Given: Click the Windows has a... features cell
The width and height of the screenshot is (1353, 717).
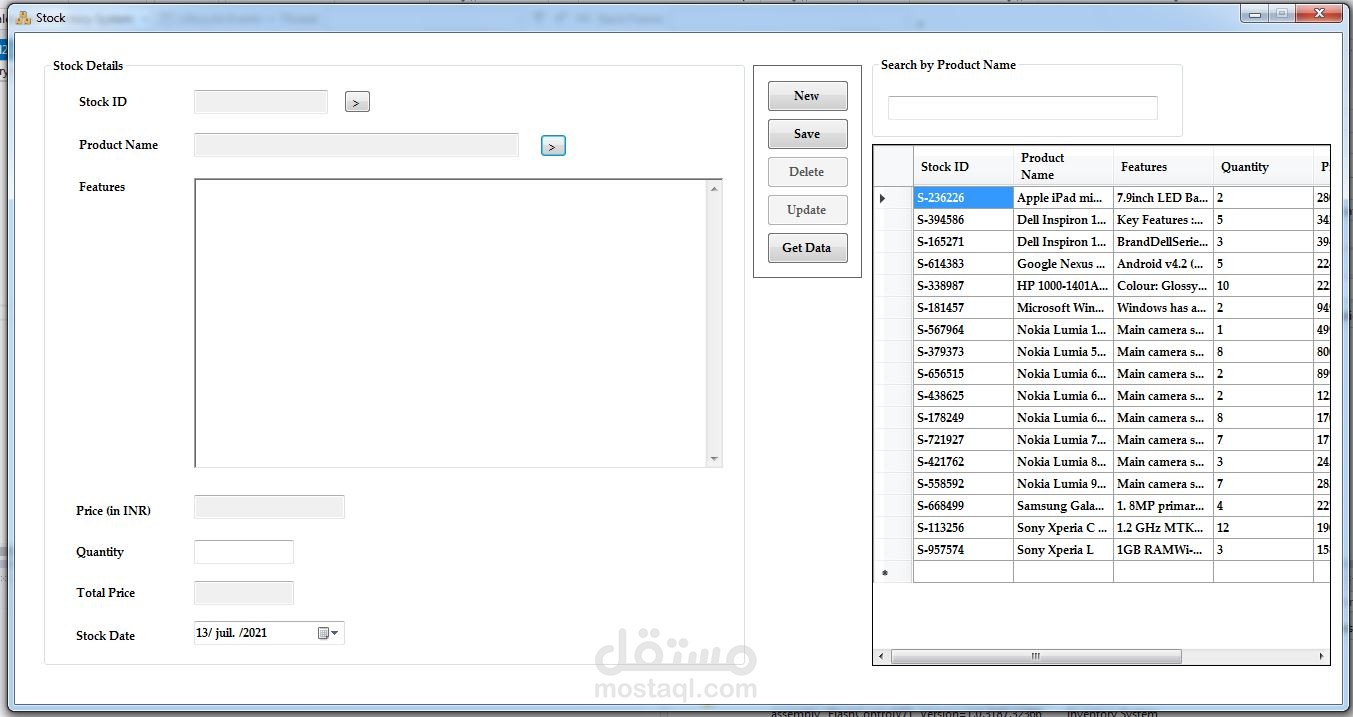Looking at the screenshot, I should tap(1163, 308).
